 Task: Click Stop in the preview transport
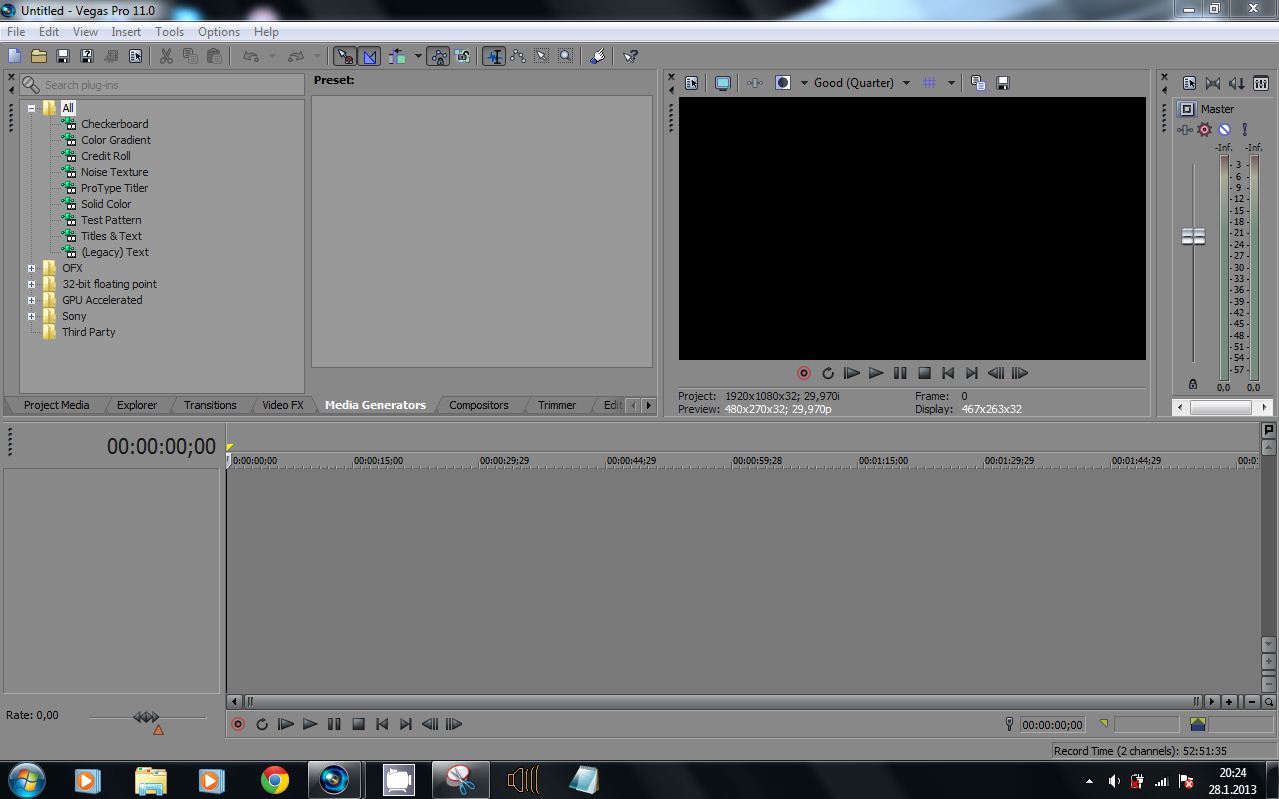(924, 373)
